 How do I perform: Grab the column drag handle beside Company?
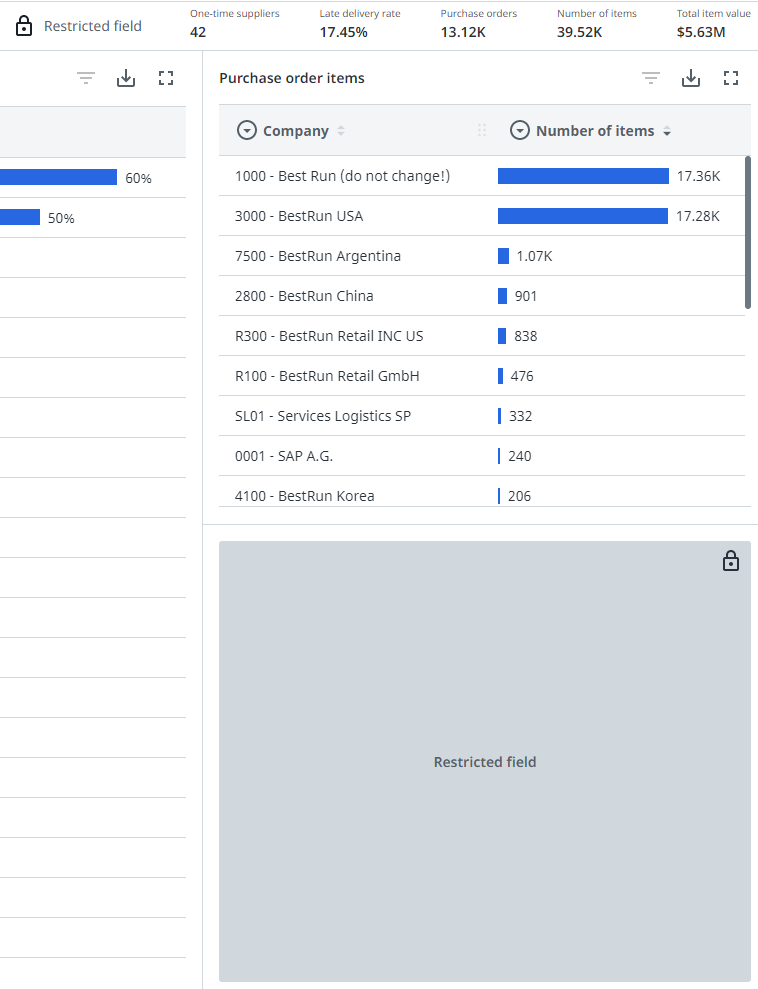pos(482,131)
